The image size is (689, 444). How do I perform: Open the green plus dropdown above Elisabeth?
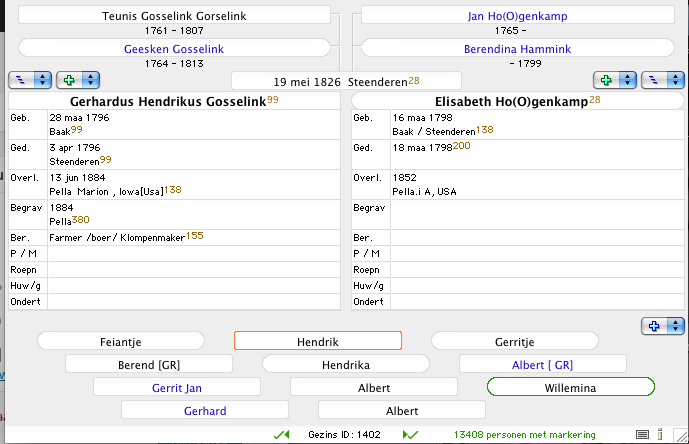(x=628, y=80)
